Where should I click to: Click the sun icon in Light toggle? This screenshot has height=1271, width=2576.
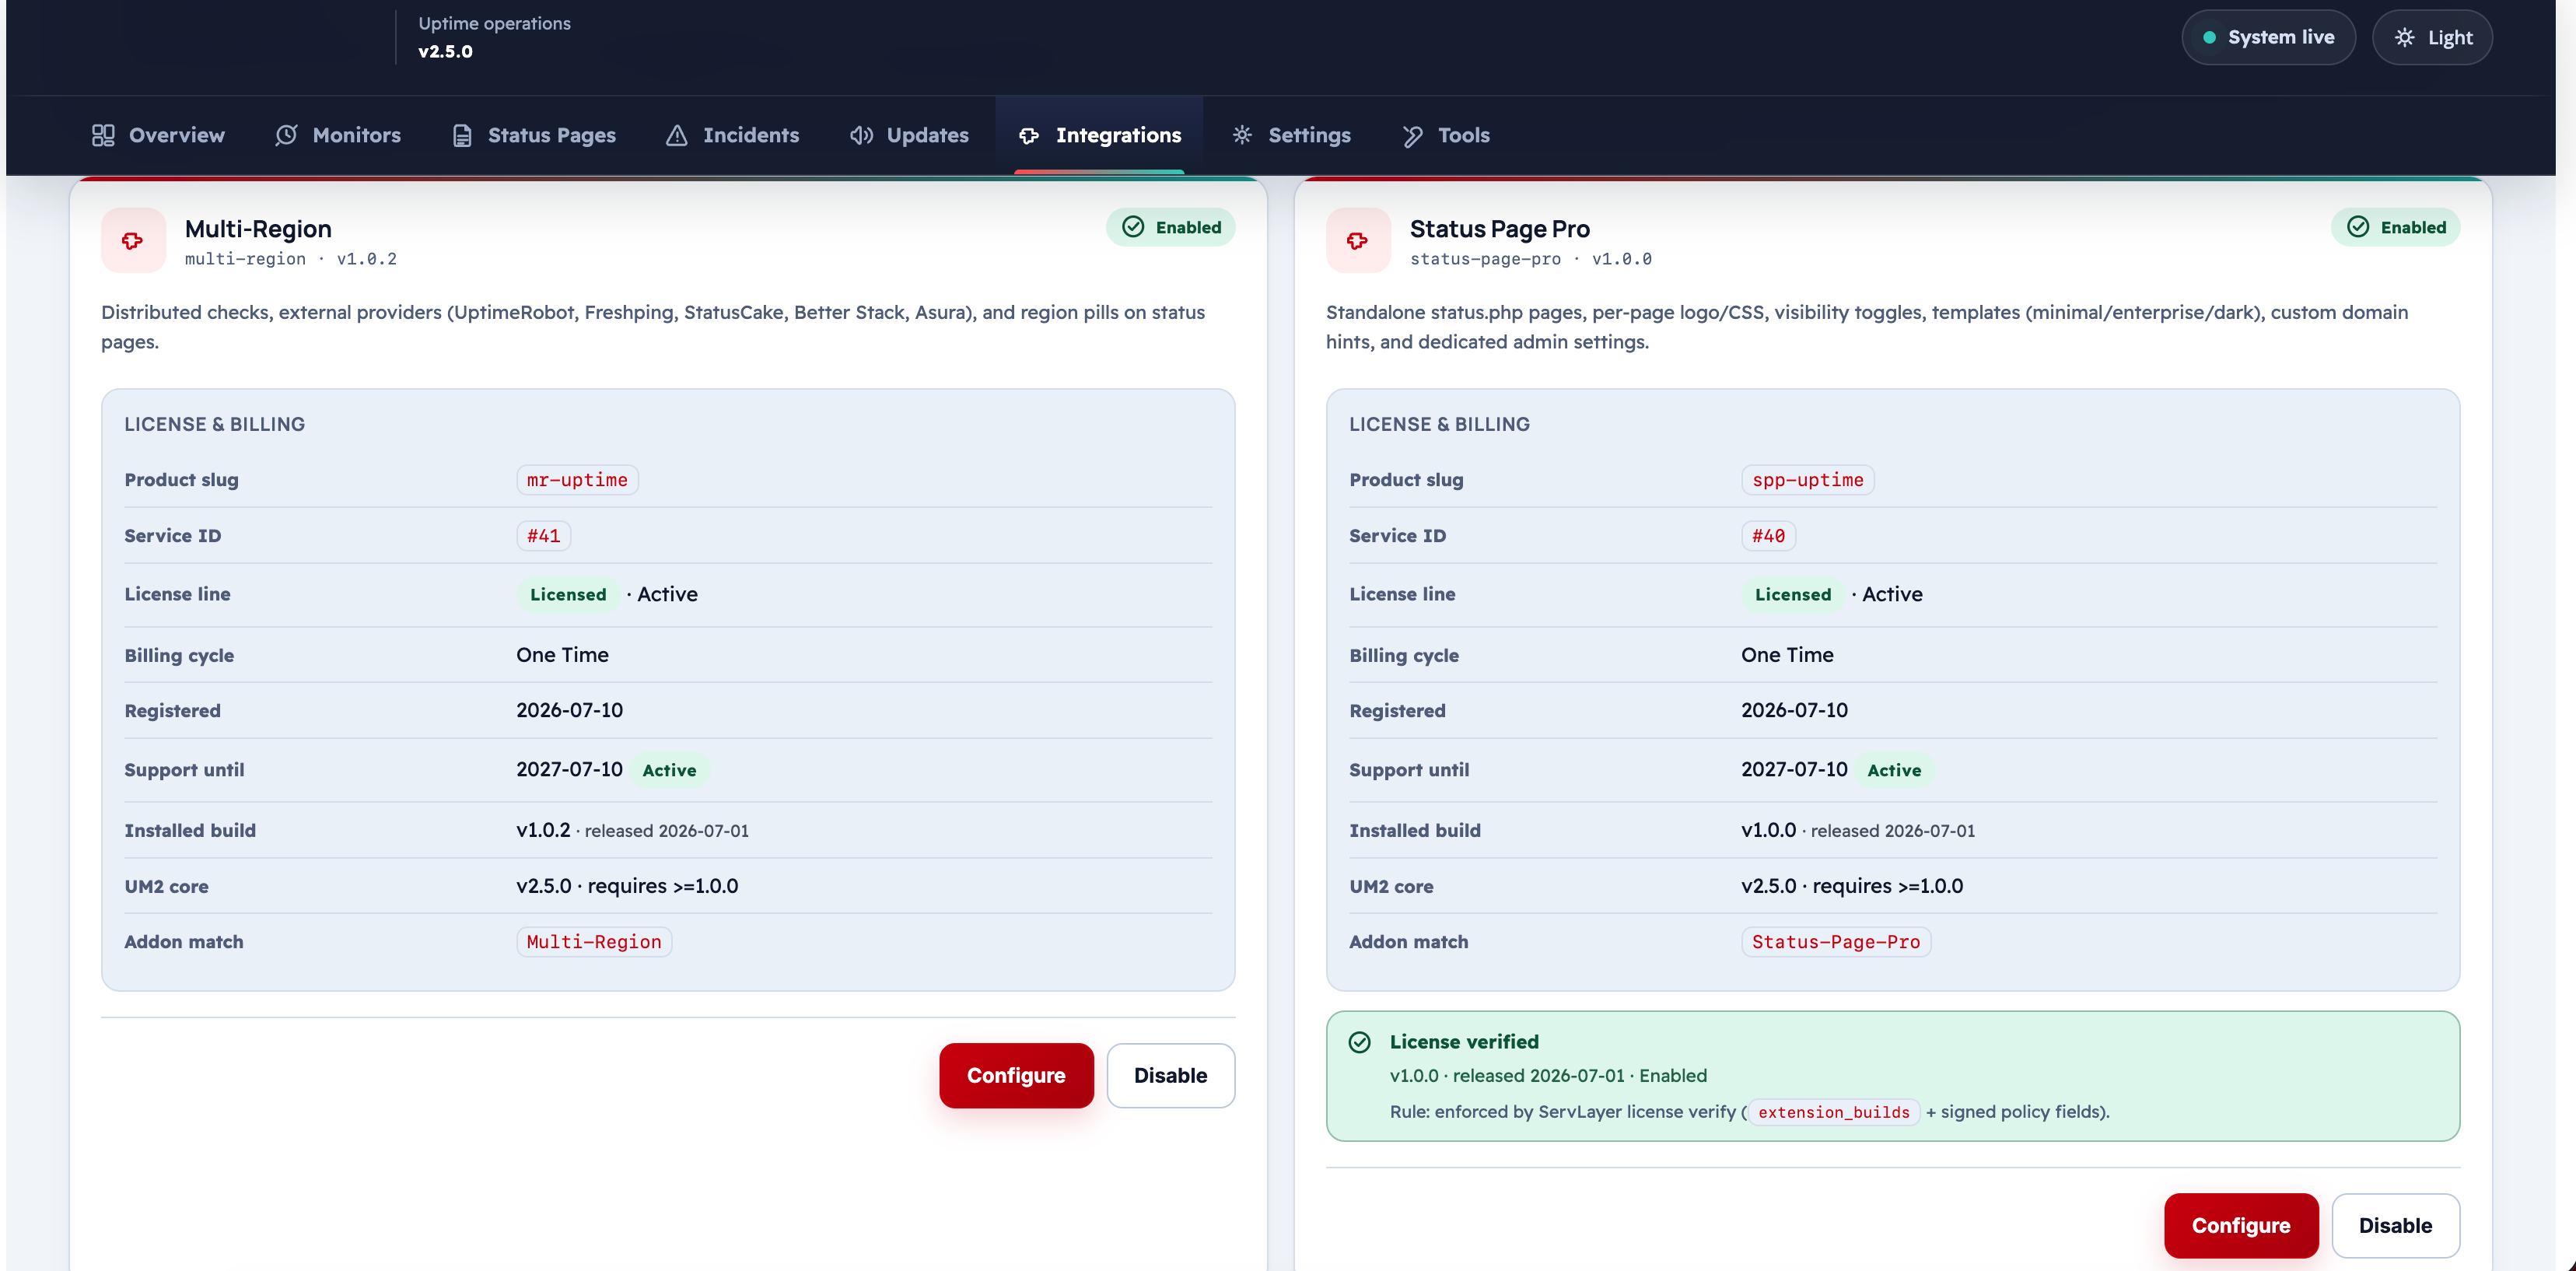(x=2405, y=37)
